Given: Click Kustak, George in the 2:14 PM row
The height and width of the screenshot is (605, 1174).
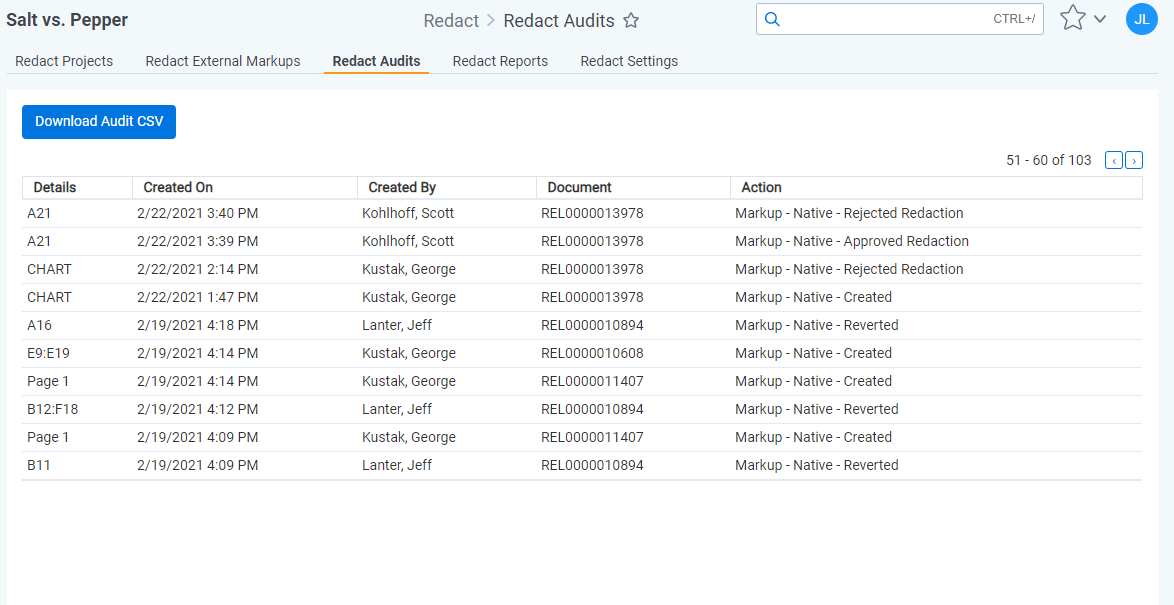Looking at the screenshot, I should click(409, 269).
